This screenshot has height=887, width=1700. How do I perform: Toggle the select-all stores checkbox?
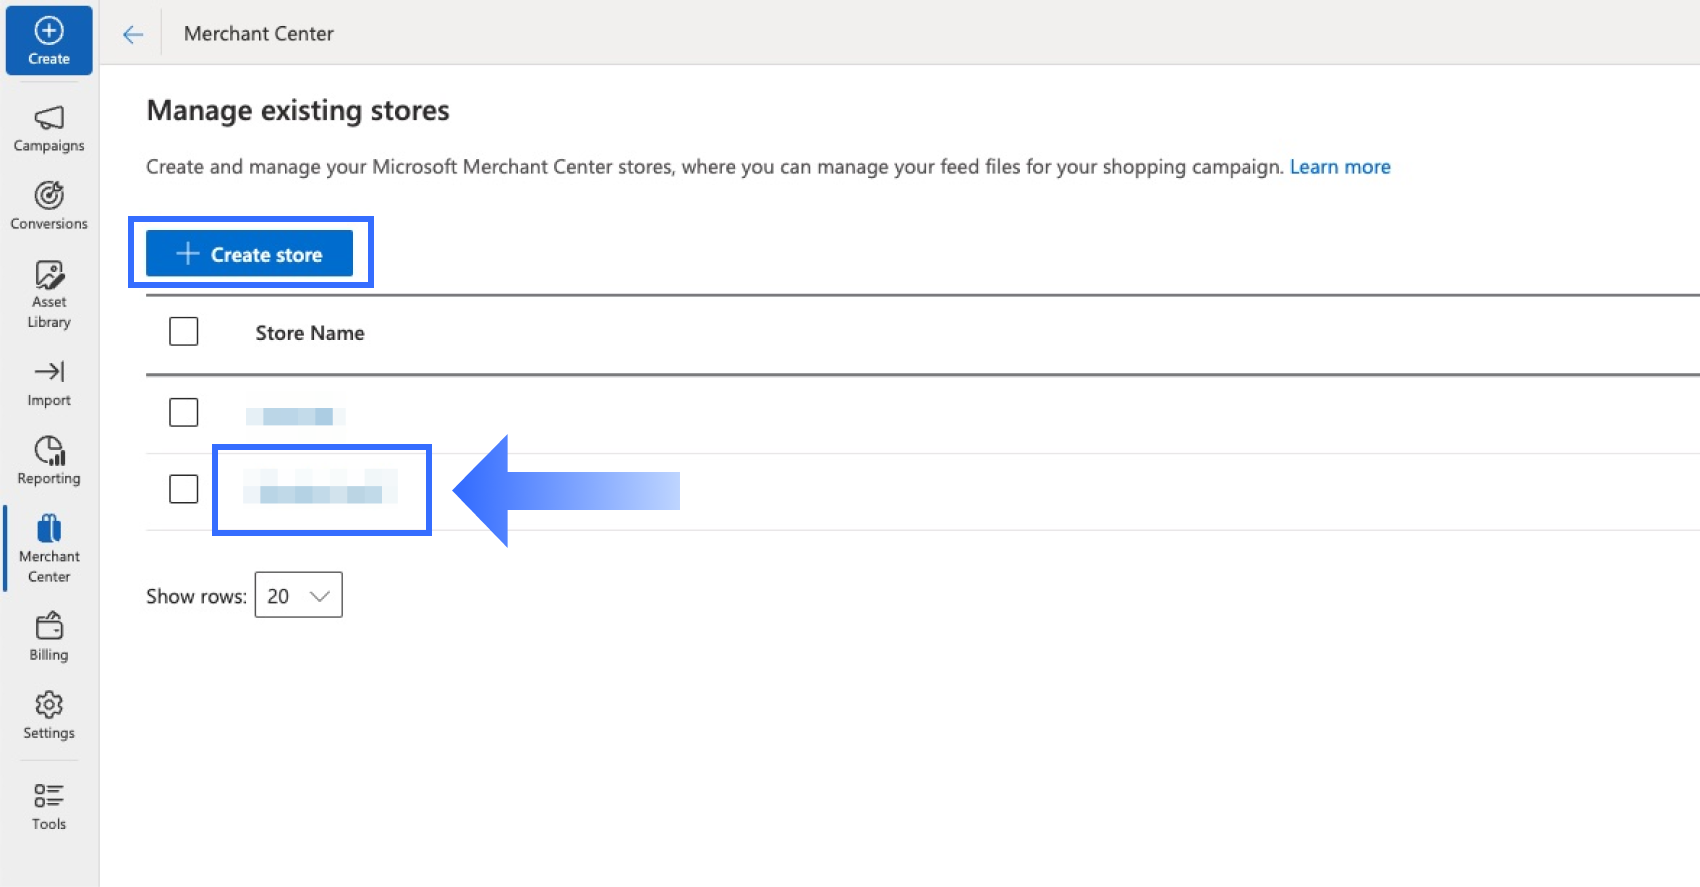(184, 331)
